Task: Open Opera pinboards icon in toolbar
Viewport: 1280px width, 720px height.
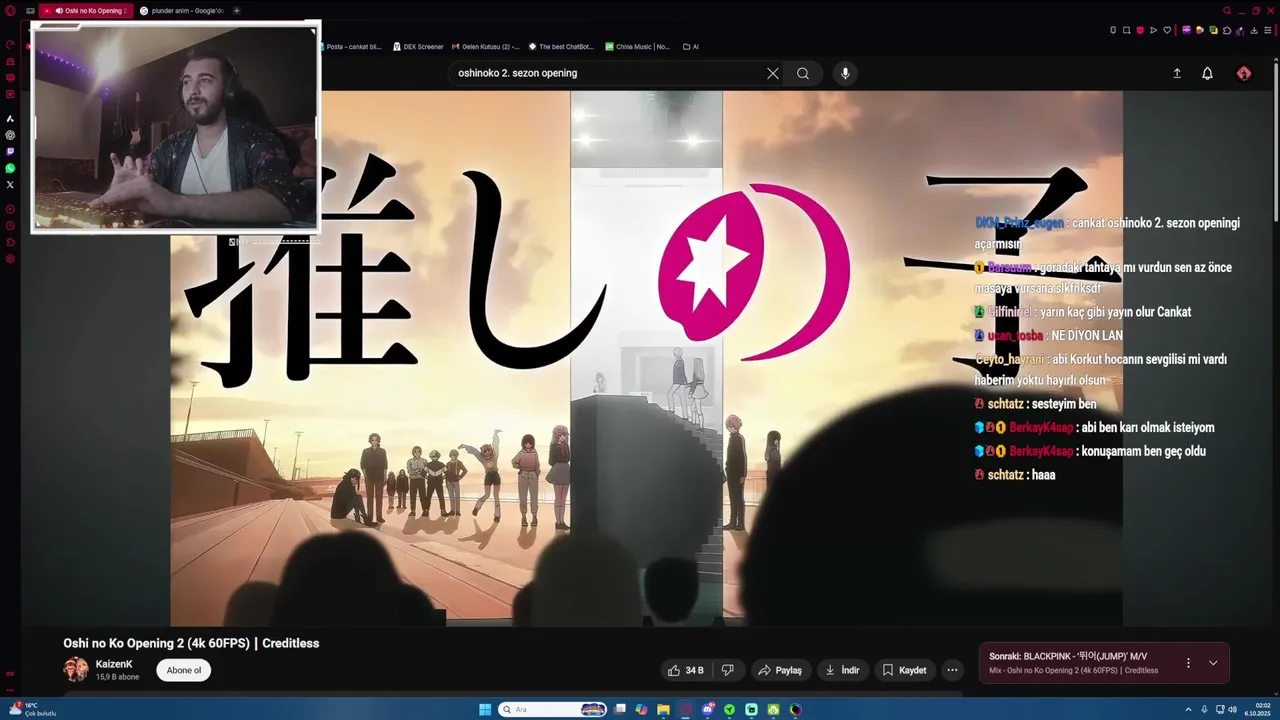Action: (1113, 30)
